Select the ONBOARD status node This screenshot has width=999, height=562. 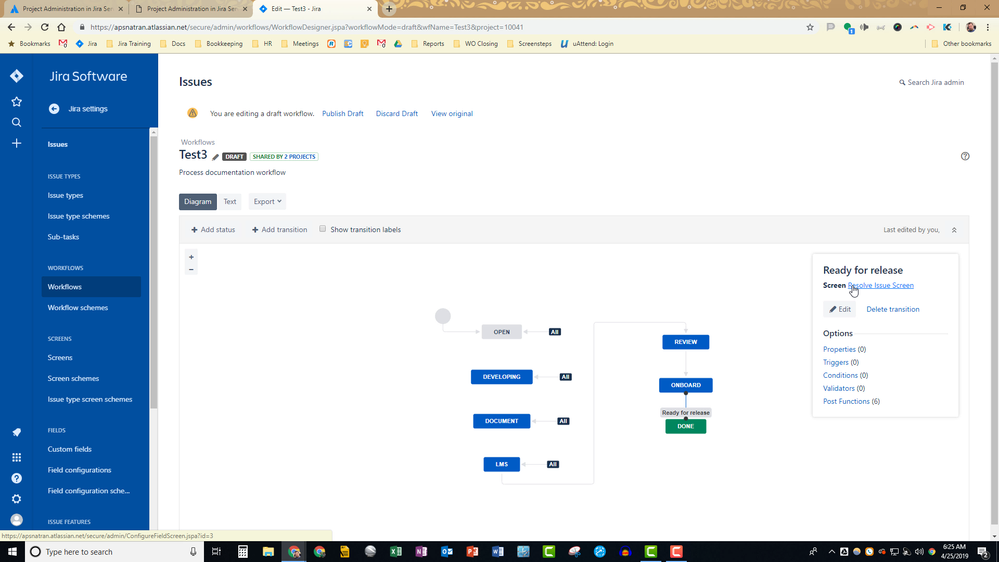[686, 385]
